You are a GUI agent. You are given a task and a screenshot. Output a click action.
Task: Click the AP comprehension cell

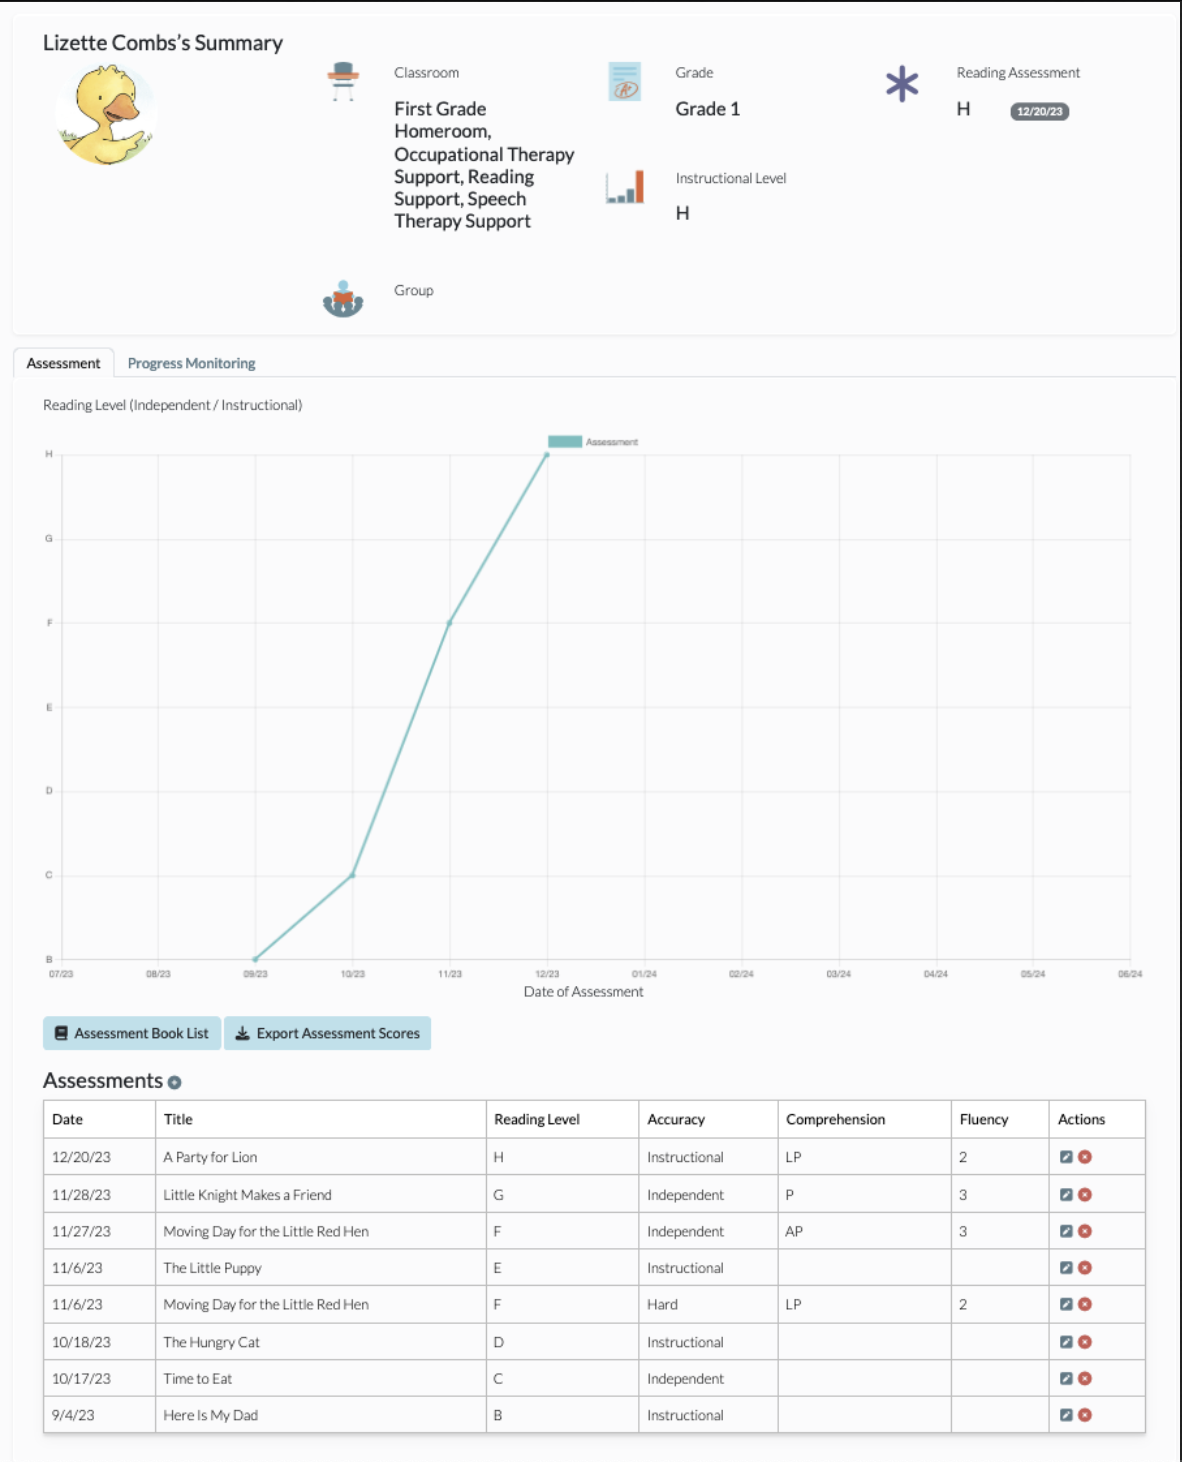click(x=864, y=1231)
